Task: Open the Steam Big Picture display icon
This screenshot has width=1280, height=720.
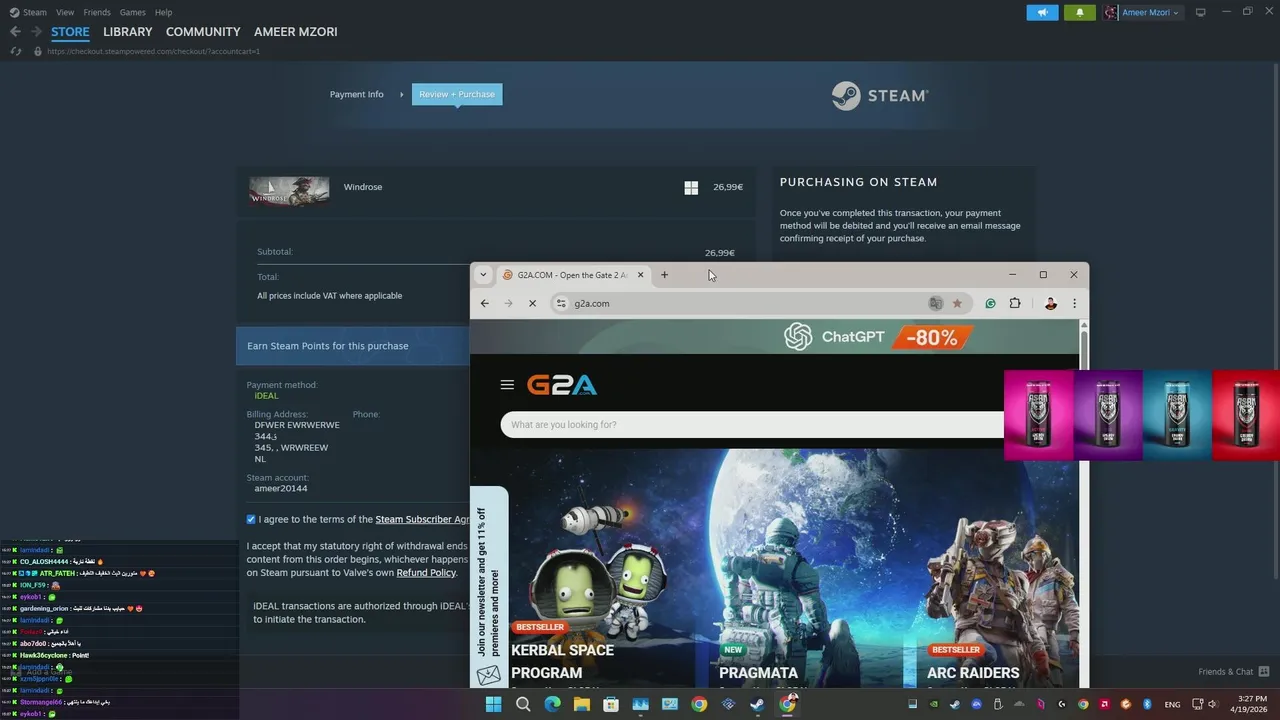Action: coord(1201,12)
